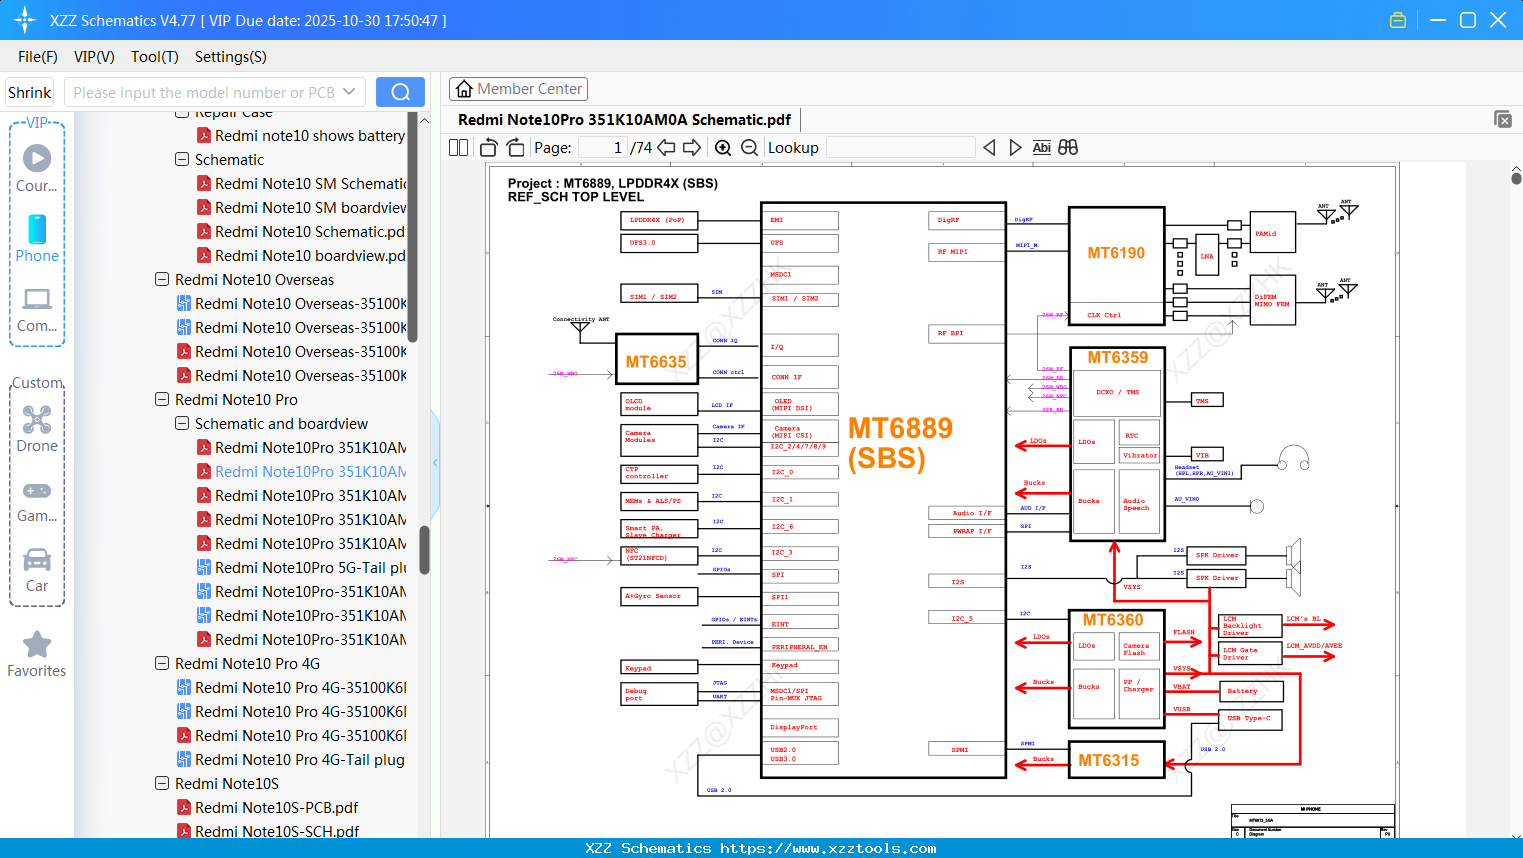Click the zoom out magnifier icon
1523x858 pixels.
[749, 148]
